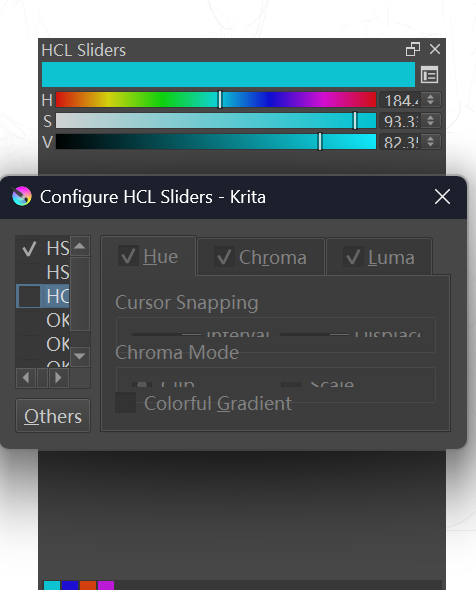Click the rainbow Hue slider
Viewport: 476px width, 590px height.
tap(216, 100)
